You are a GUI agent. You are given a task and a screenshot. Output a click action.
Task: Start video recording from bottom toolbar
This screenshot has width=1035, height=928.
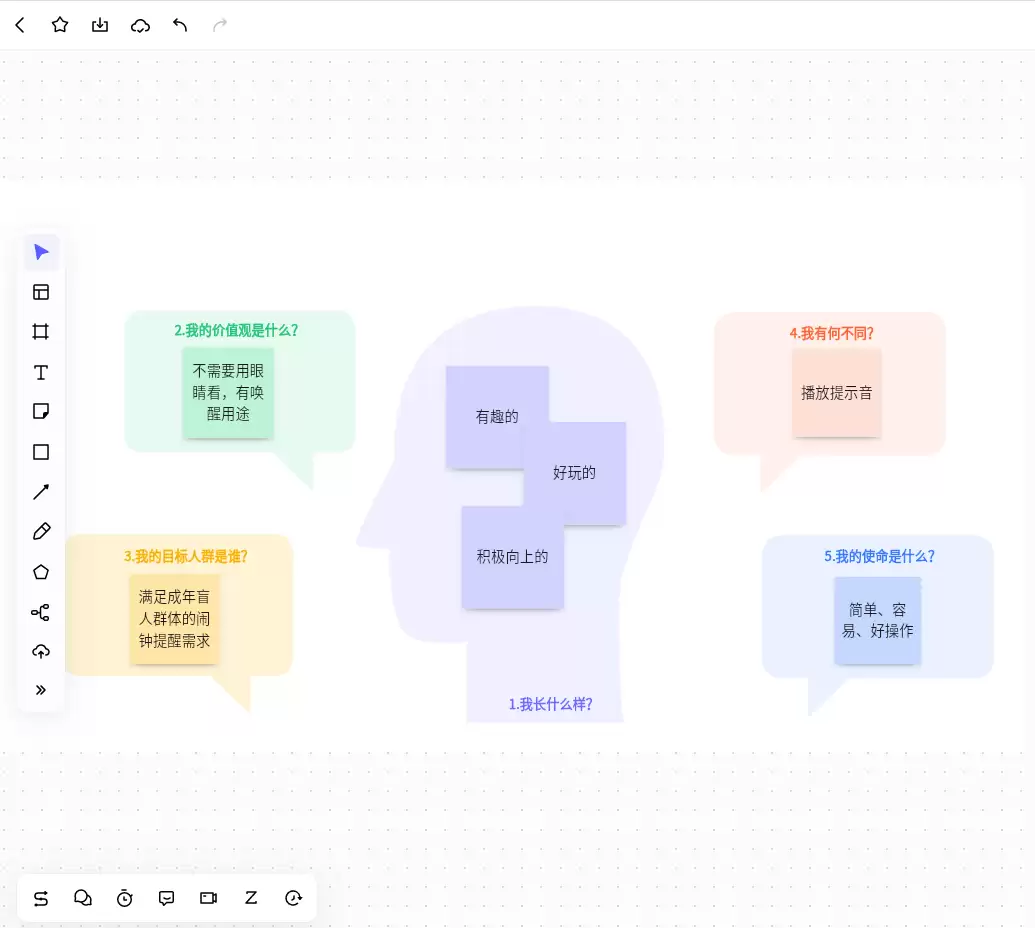209,898
